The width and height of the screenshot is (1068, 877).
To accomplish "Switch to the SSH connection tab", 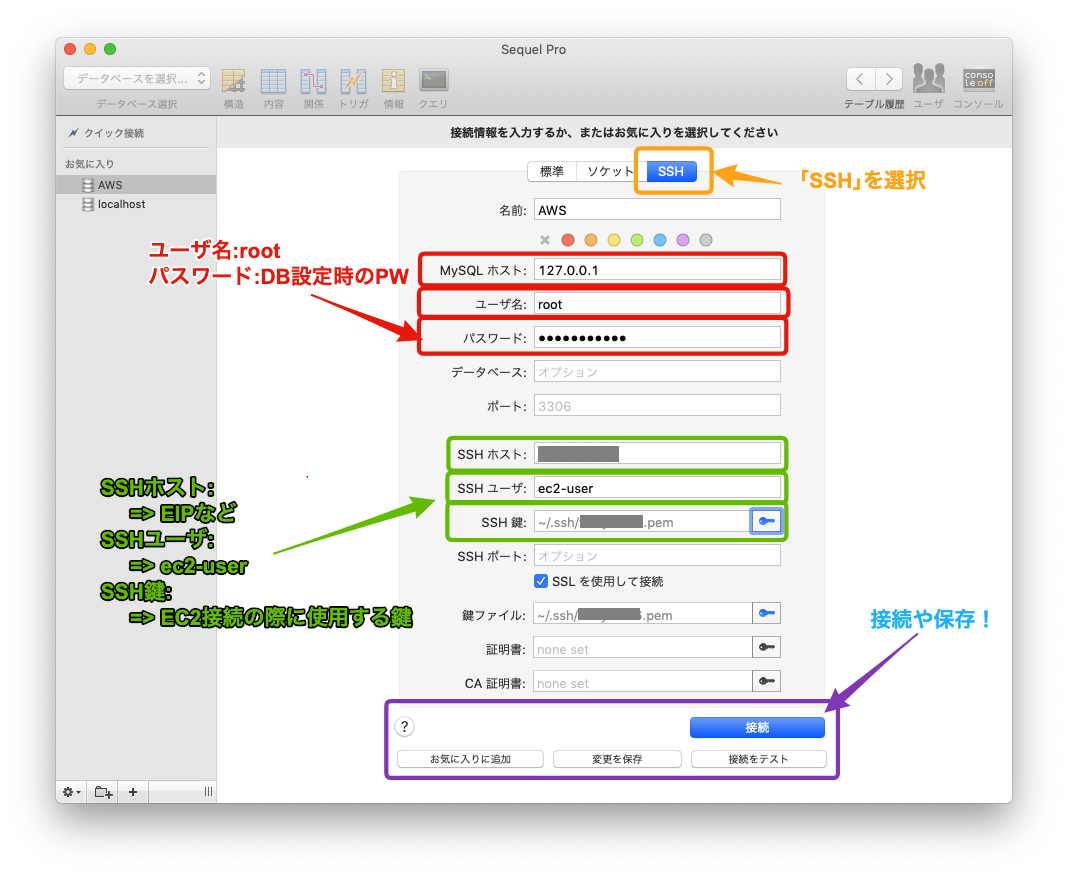I will pos(672,172).
